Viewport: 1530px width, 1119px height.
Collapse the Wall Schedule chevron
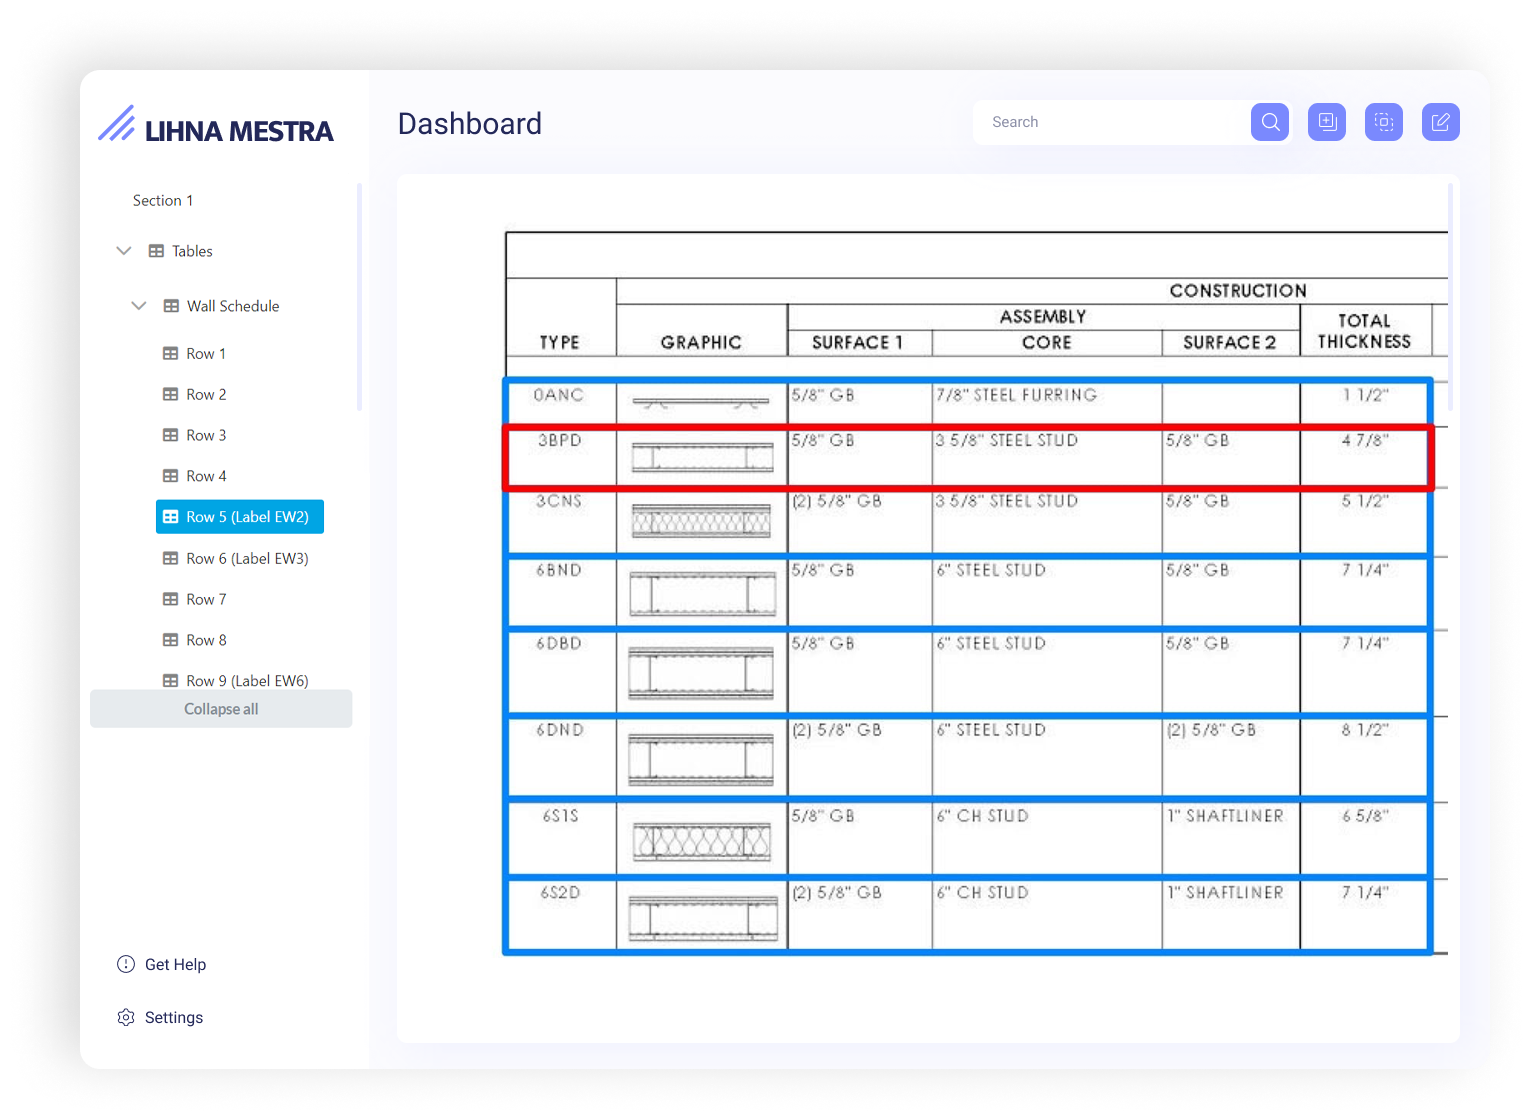click(x=139, y=306)
